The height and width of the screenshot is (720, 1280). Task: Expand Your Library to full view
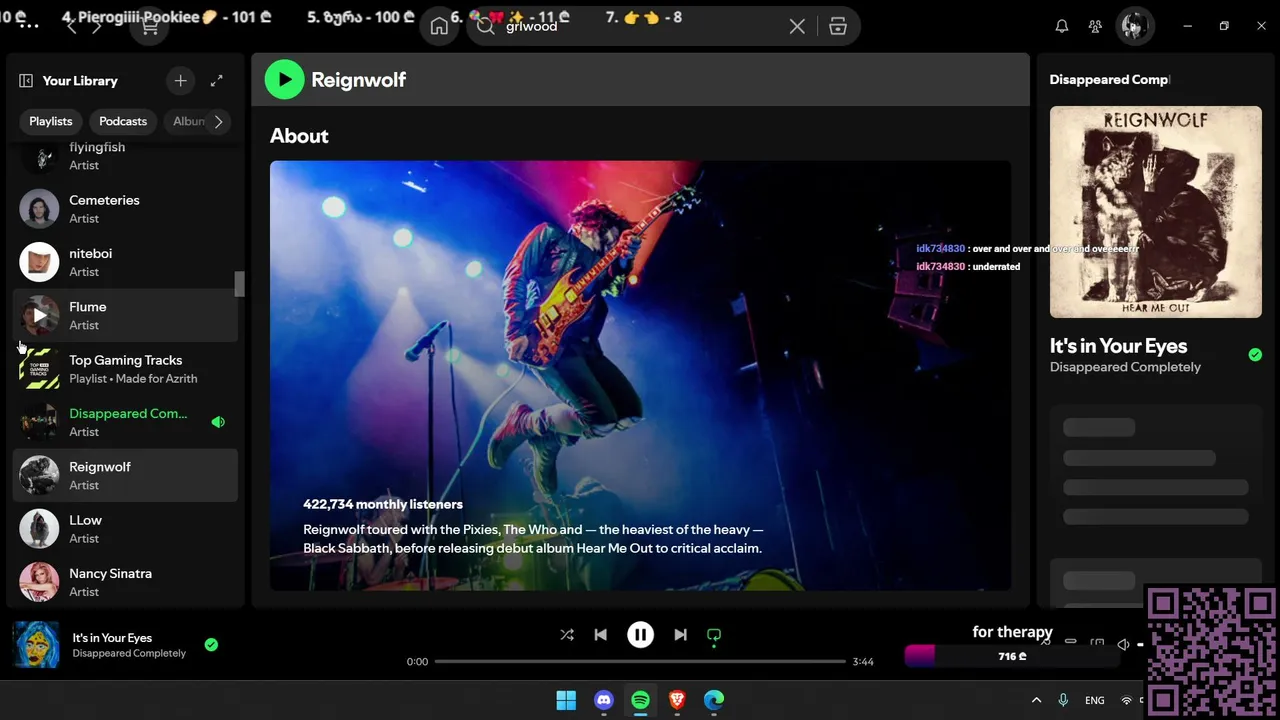click(x=216, y=81)
